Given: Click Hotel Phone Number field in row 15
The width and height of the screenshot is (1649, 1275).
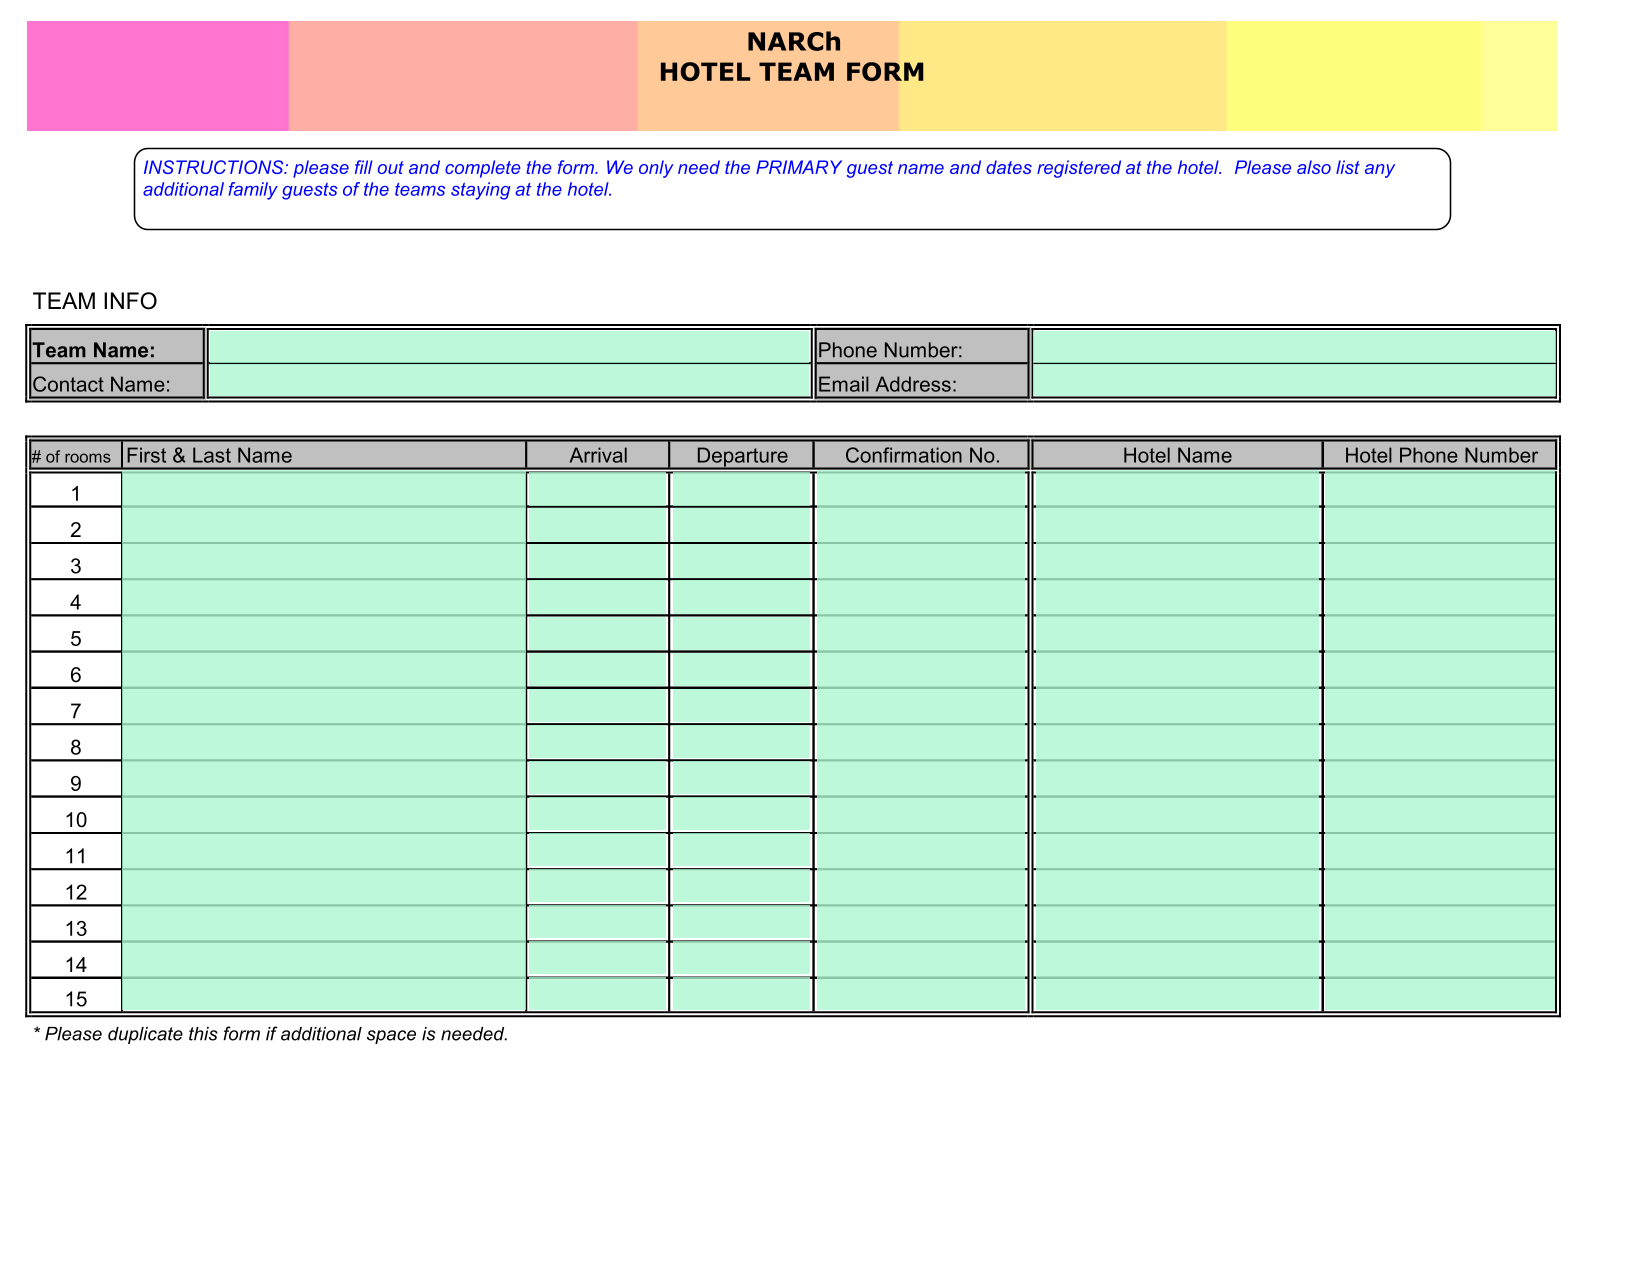Looking at the screenshot, I should coord(1440,995).
